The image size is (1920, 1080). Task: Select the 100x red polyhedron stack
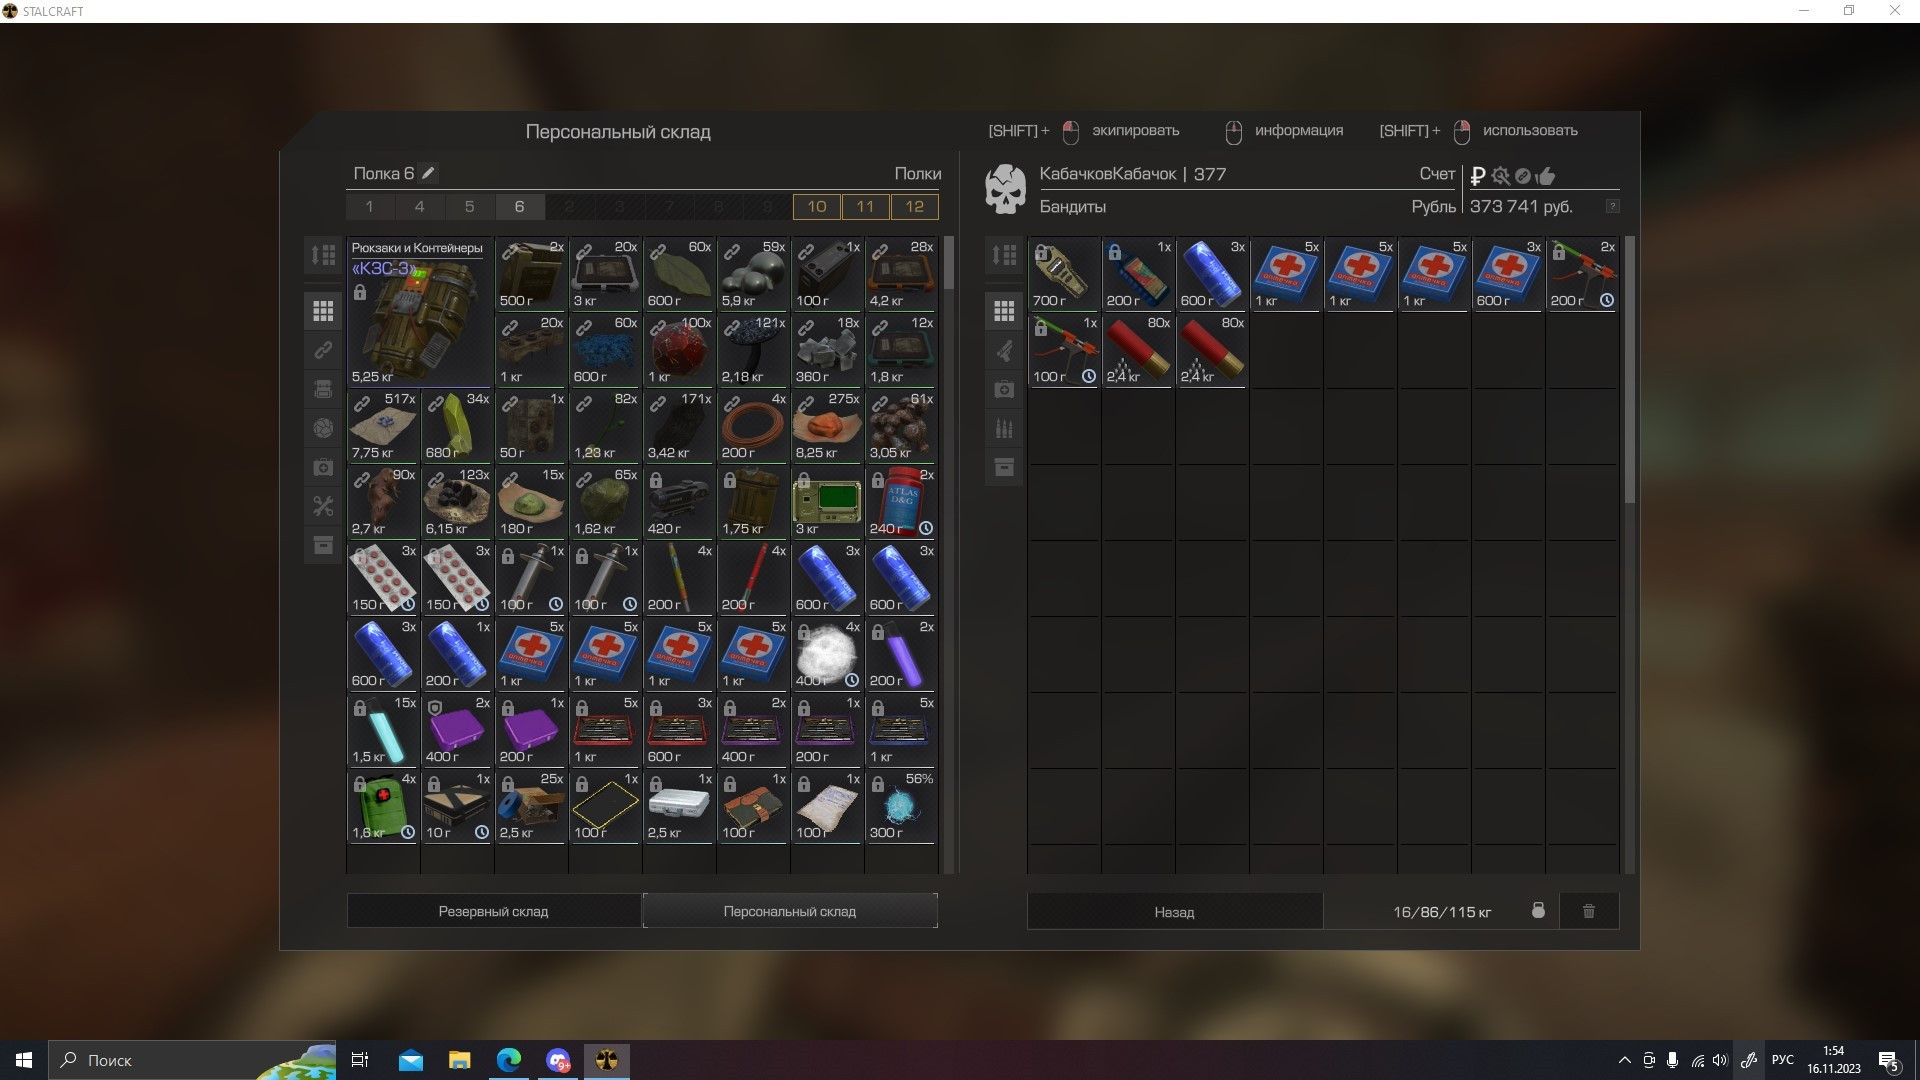point(679,350)
